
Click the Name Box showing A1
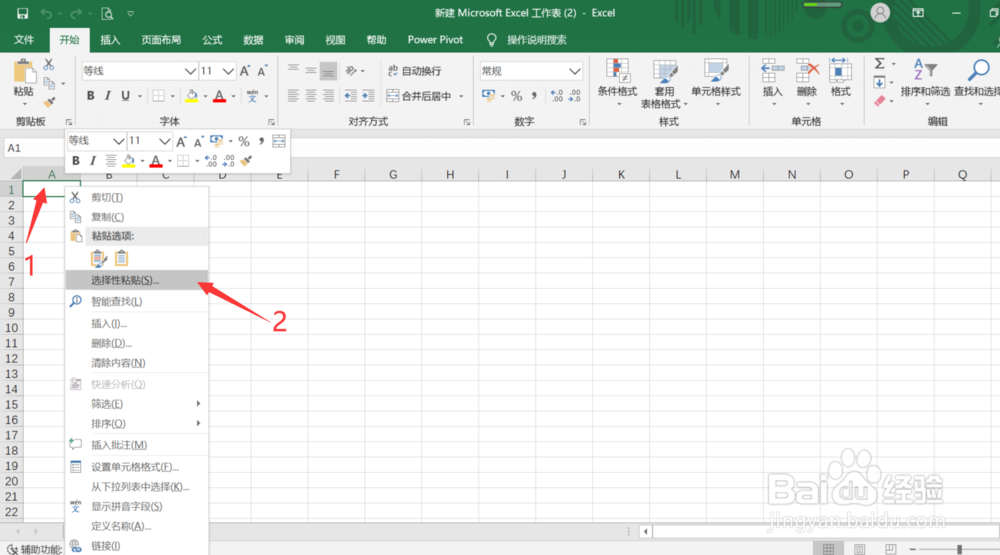click(x=34, y=148)
